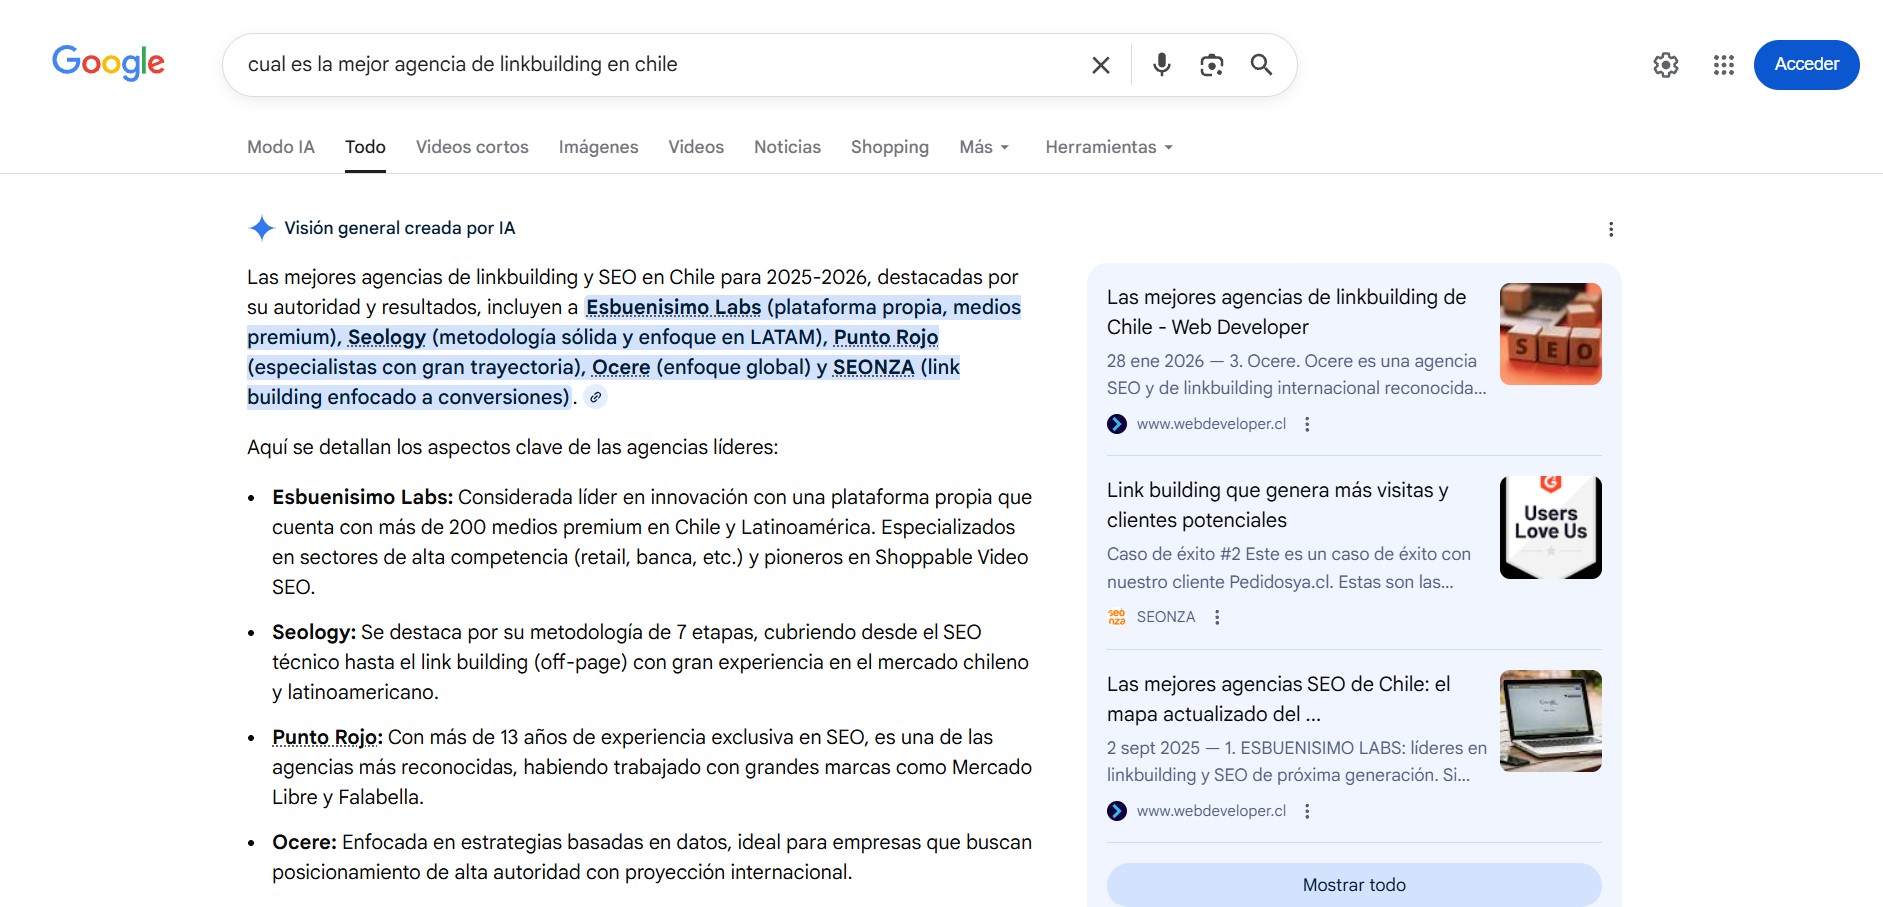Click the magnifying glass search icon
Image resolution: width=1883 pixels, height=907 pixels.
pos(1261,65)
